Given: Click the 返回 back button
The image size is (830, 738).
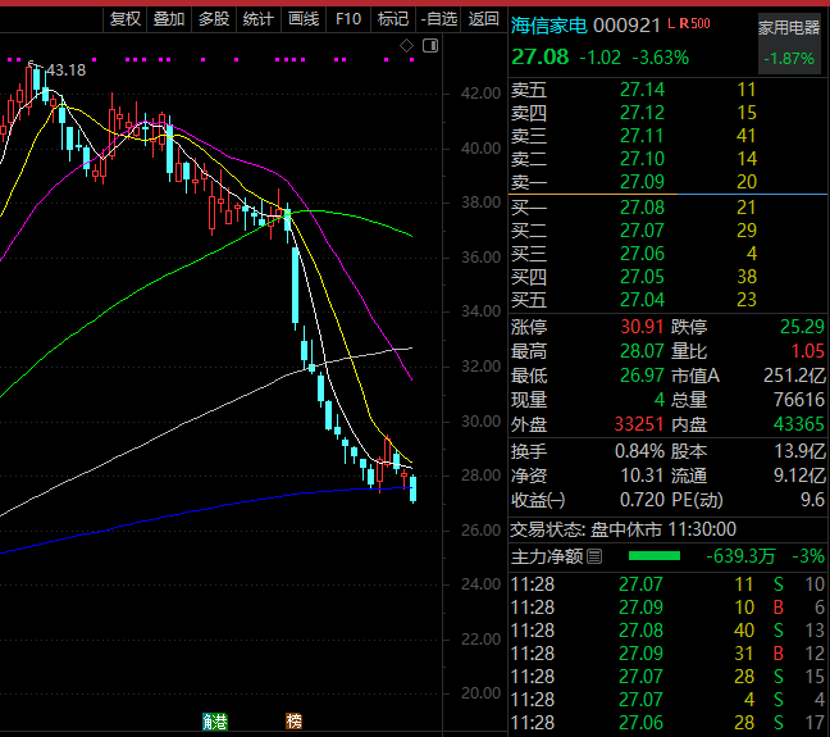Looking at the screenshot, I should click(x=484, y=18).
